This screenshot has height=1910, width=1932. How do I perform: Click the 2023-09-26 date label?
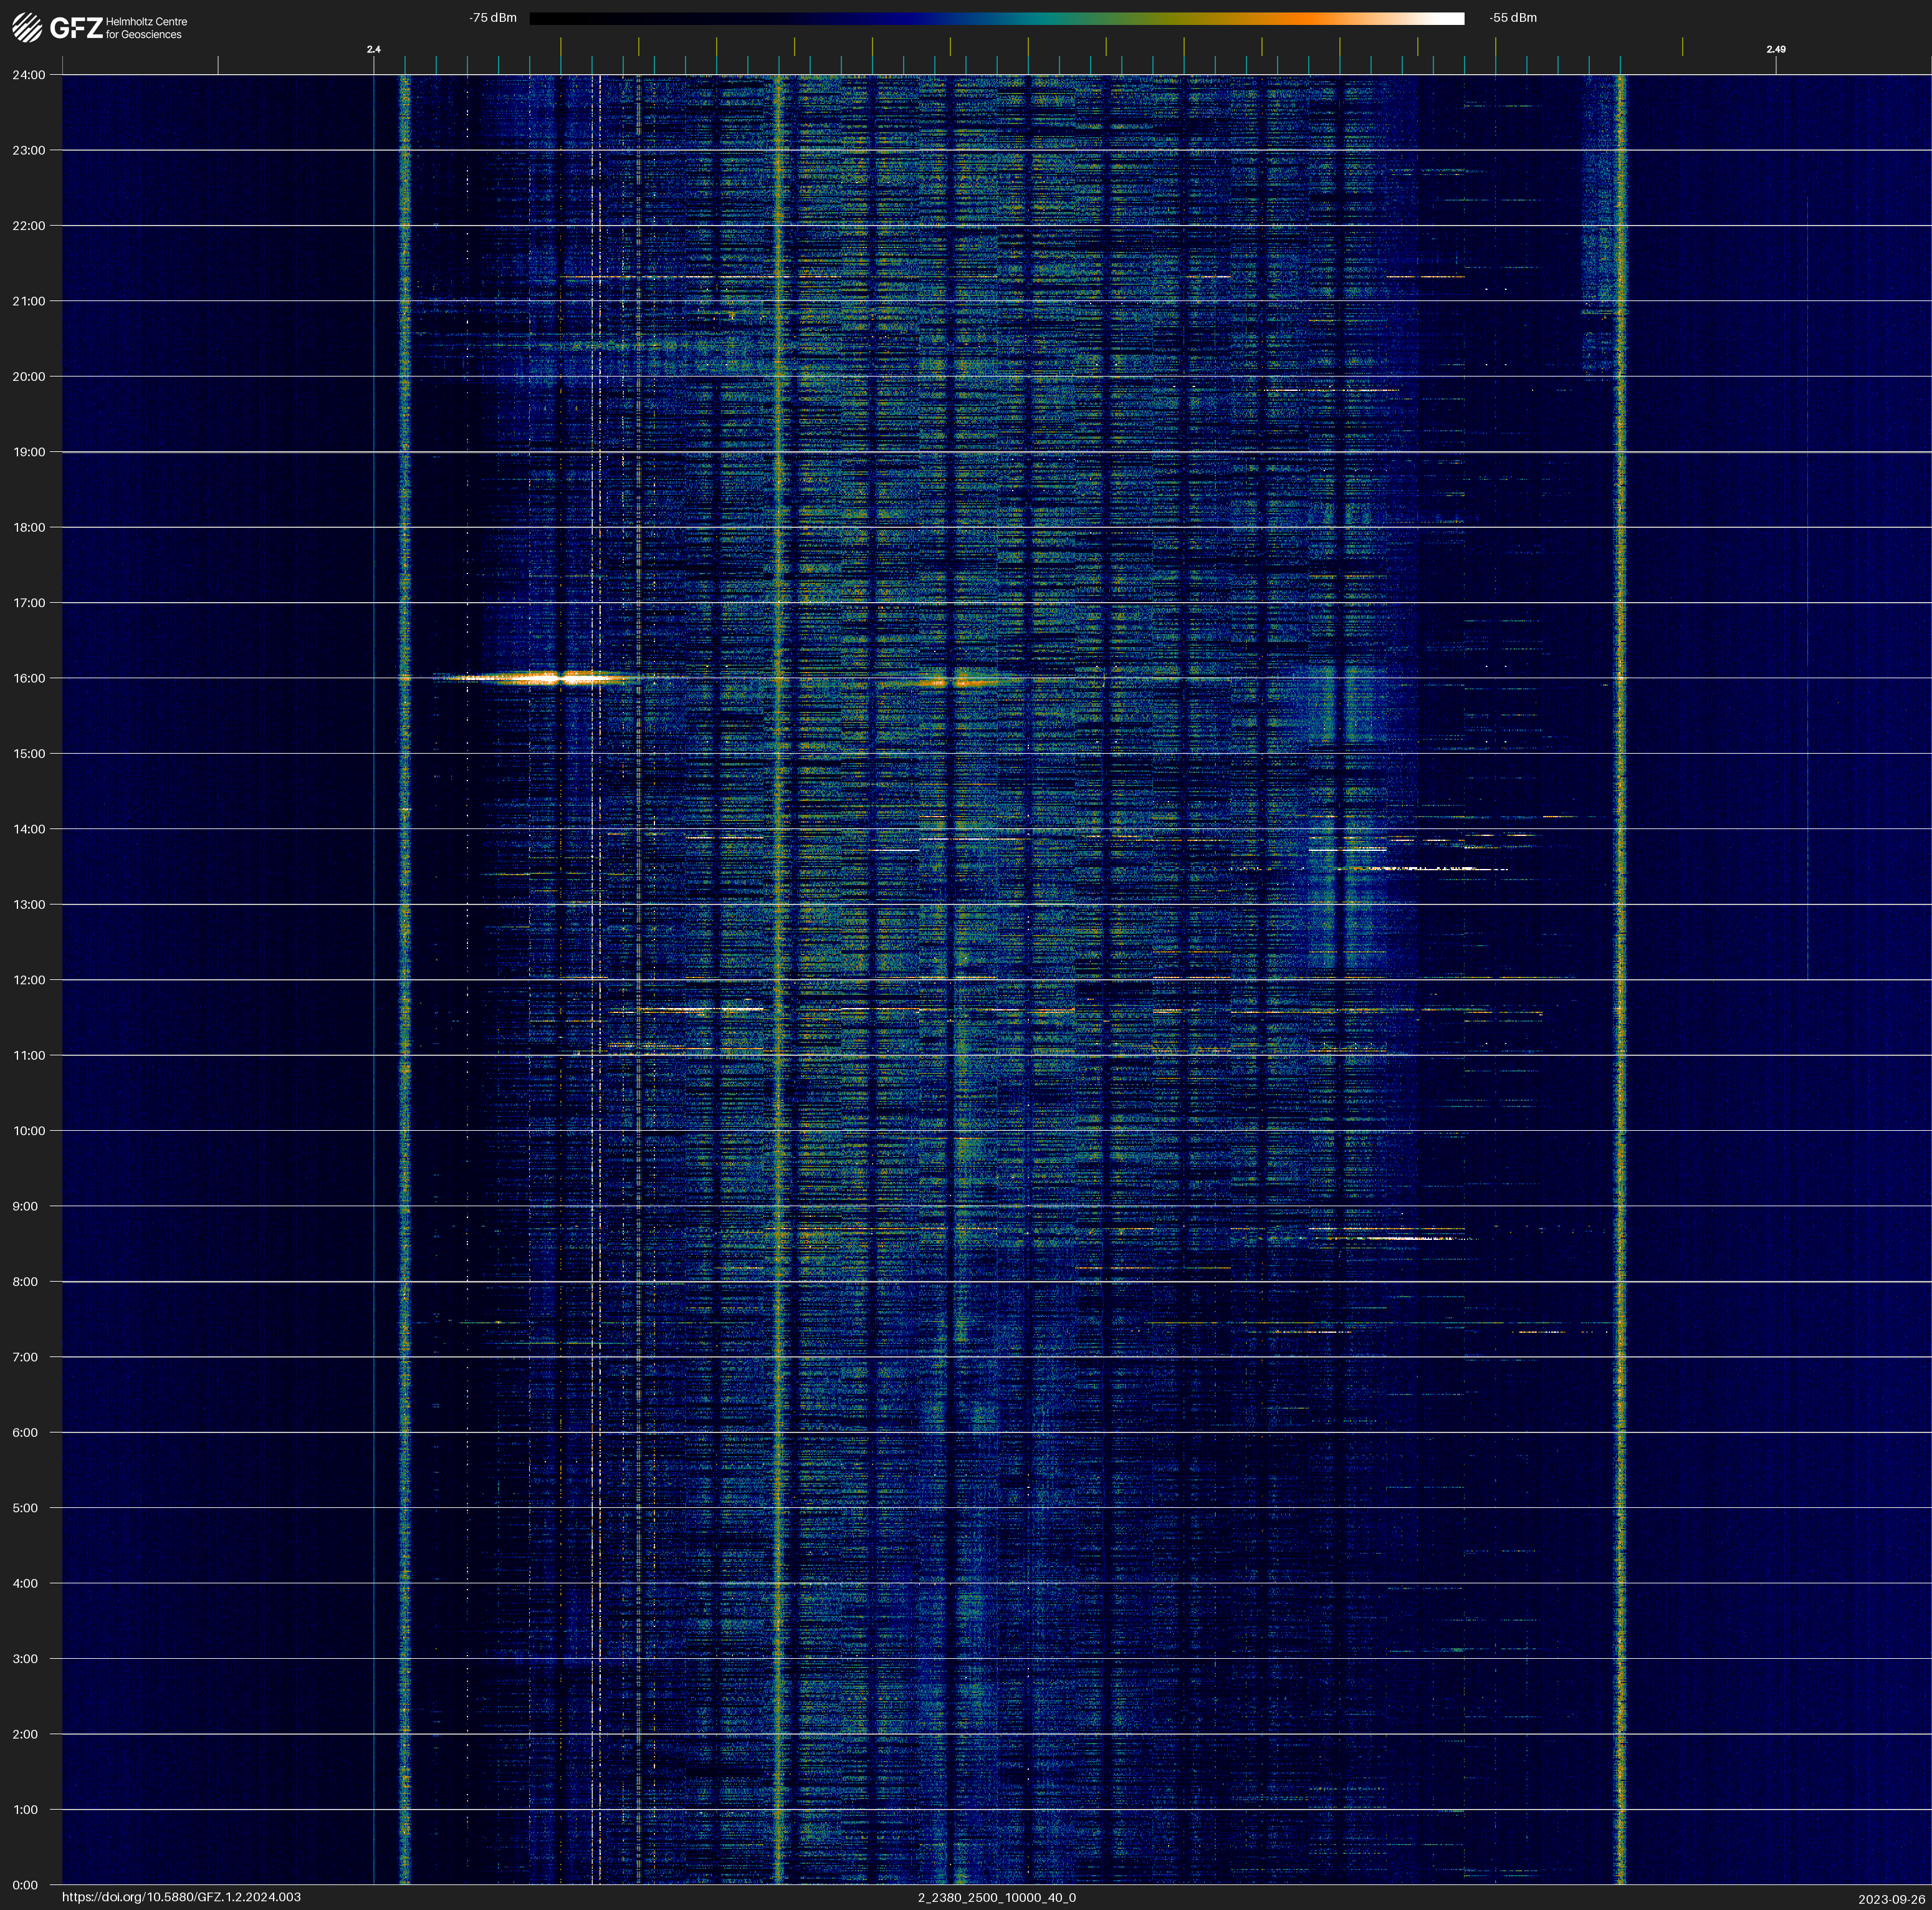point(1891,1899)
